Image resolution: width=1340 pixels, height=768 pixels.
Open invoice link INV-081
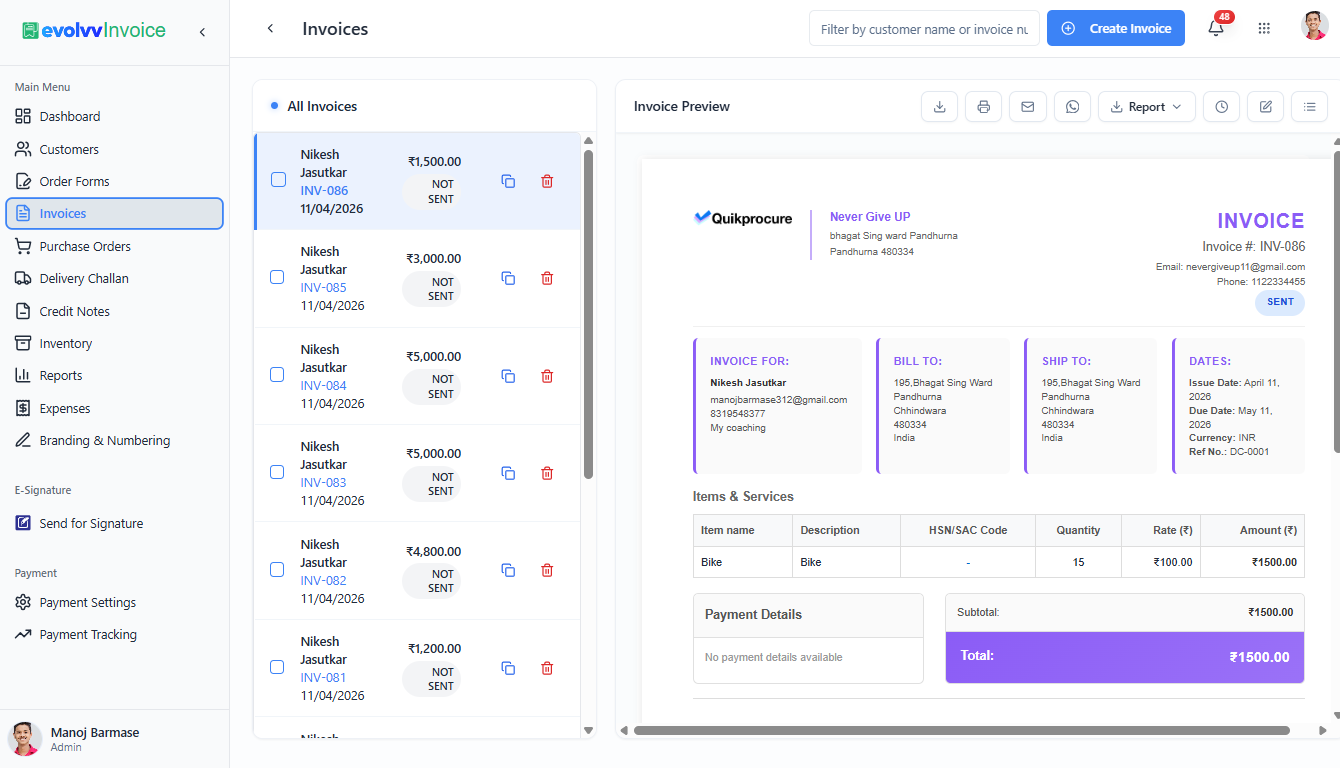coord(324,677)
